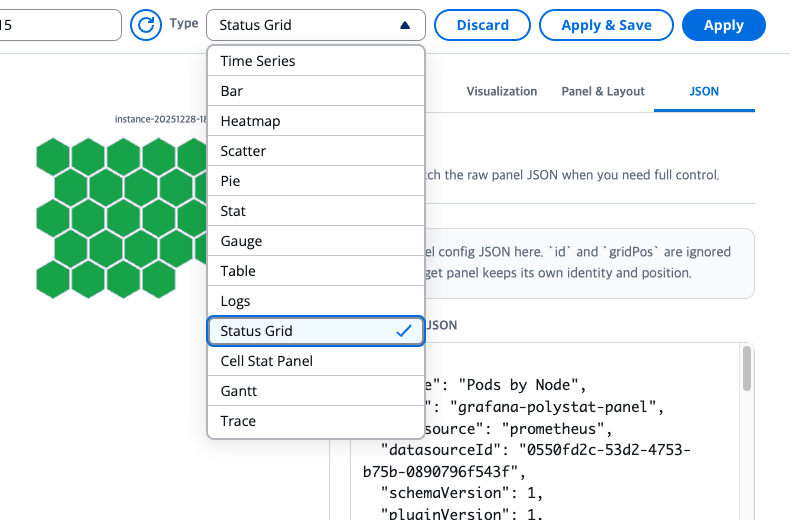Screen dimensions: 800x520
Task: Pick Trace visualization type
Action: coord(316,421)
